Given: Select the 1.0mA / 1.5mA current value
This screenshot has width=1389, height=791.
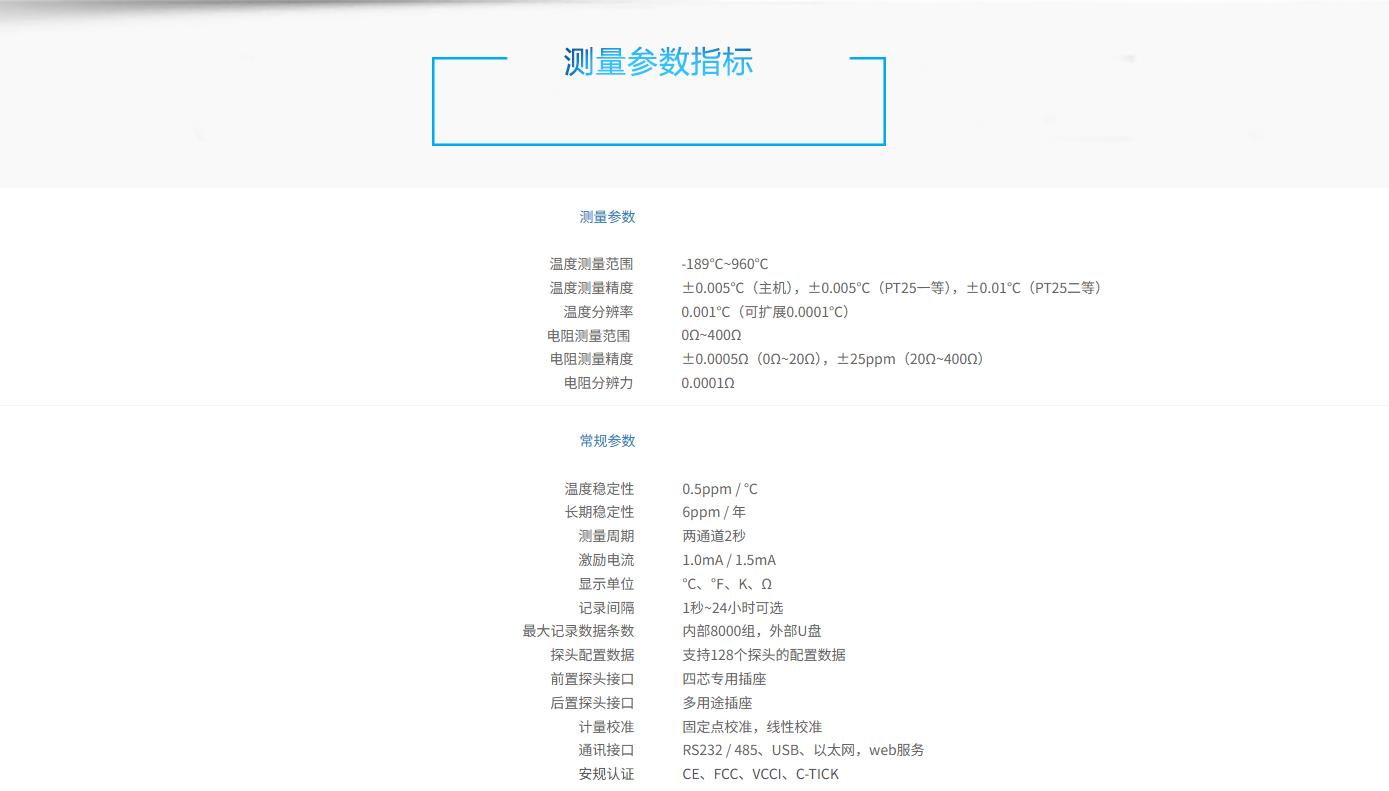Looking at the screenshot, I should pyautogui.click(x=728, y=560).
